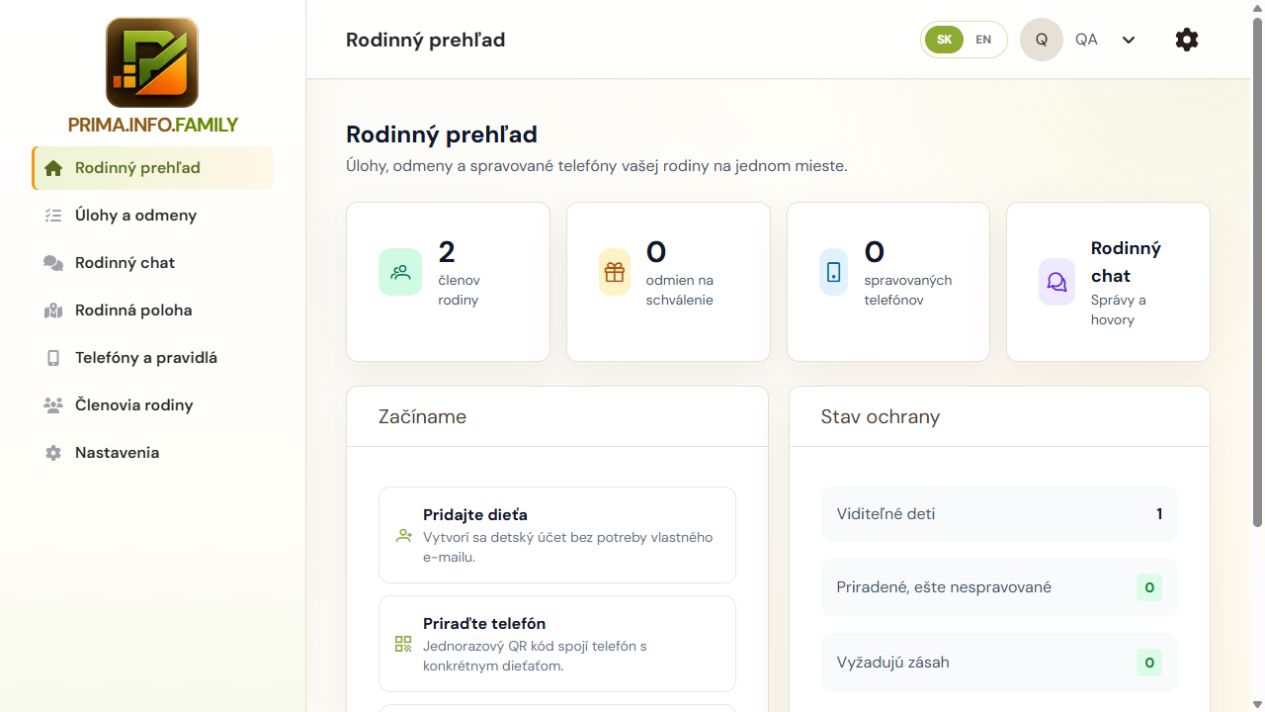
Task: Click the Priradené, ešte nespravované row
Action: (x=999, y=587)
